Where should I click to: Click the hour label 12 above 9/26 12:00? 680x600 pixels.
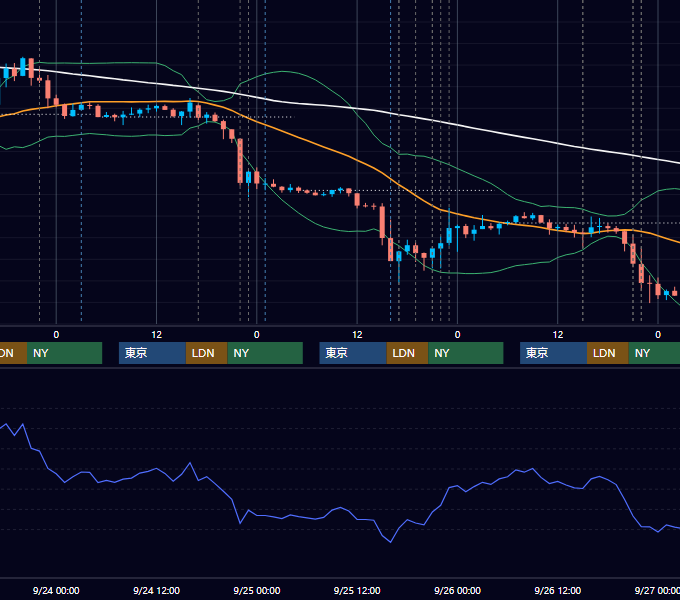(558, 335)
